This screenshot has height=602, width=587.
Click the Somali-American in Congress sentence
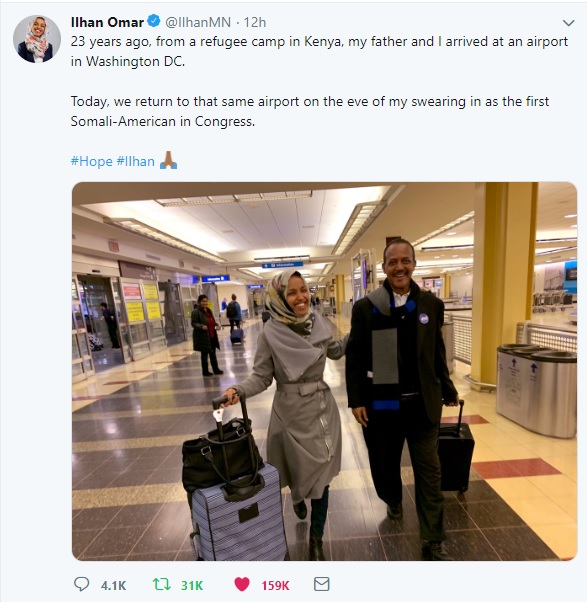click(162, 122)
